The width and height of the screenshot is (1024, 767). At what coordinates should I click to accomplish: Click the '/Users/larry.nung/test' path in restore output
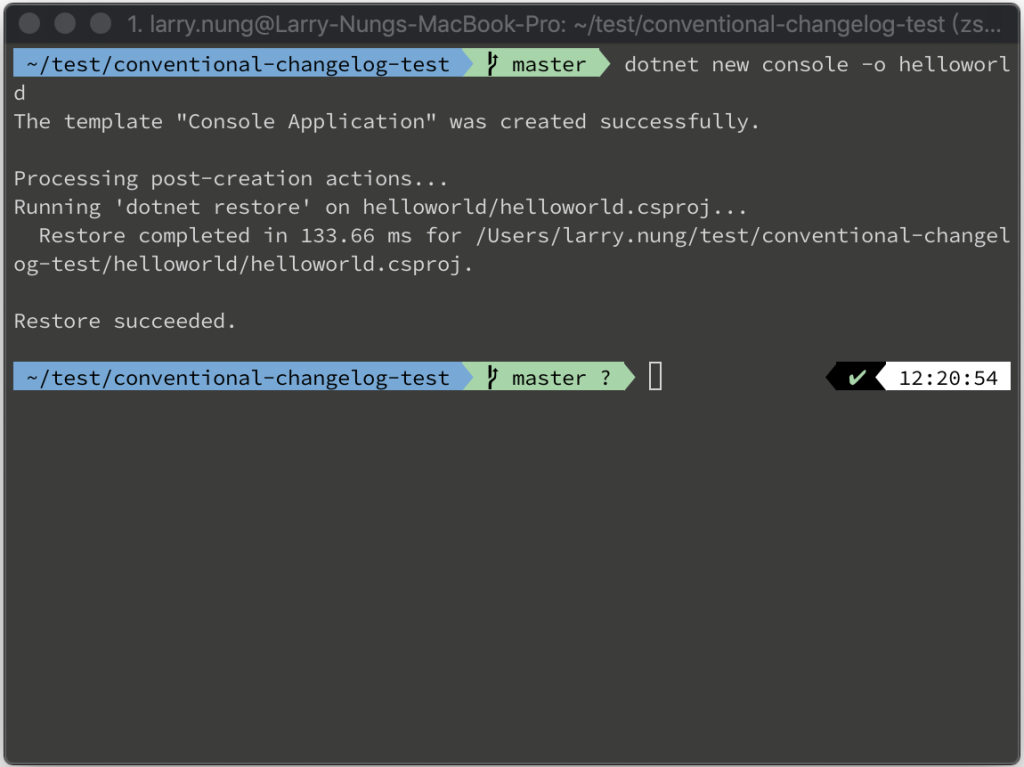(613, 236)
